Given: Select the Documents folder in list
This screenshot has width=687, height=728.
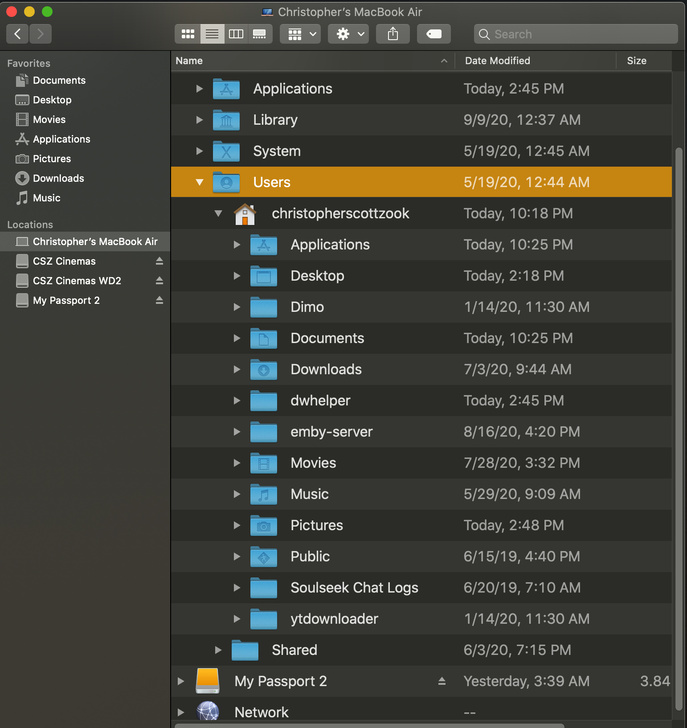Looking at the screenshot, I should pos(421,338).
